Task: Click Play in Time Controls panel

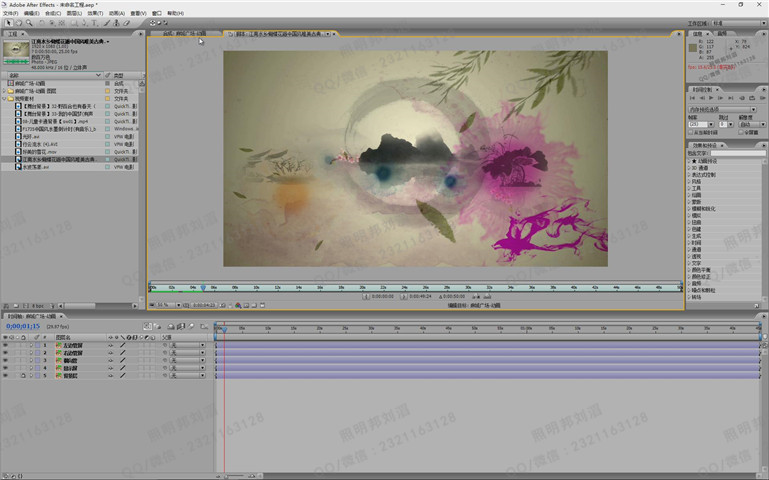Action: coord(711,98)
